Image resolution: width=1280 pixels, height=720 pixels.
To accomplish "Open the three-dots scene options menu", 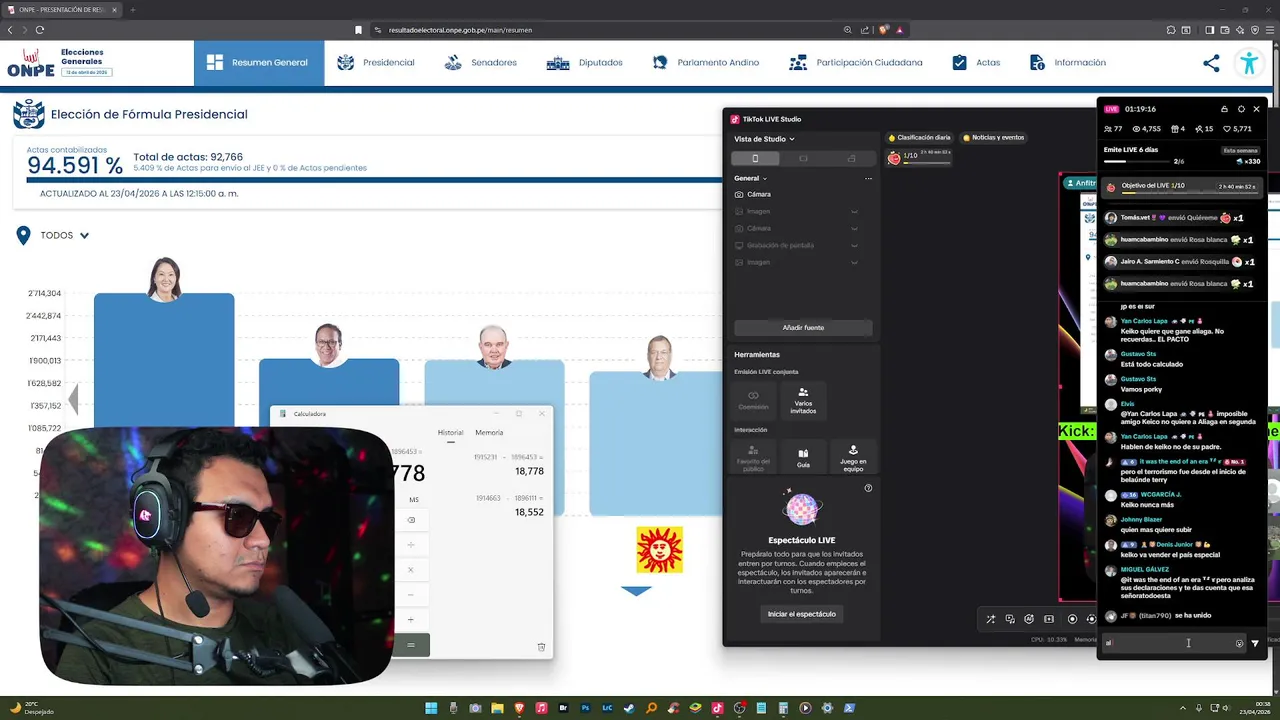I will click(868, 178).
